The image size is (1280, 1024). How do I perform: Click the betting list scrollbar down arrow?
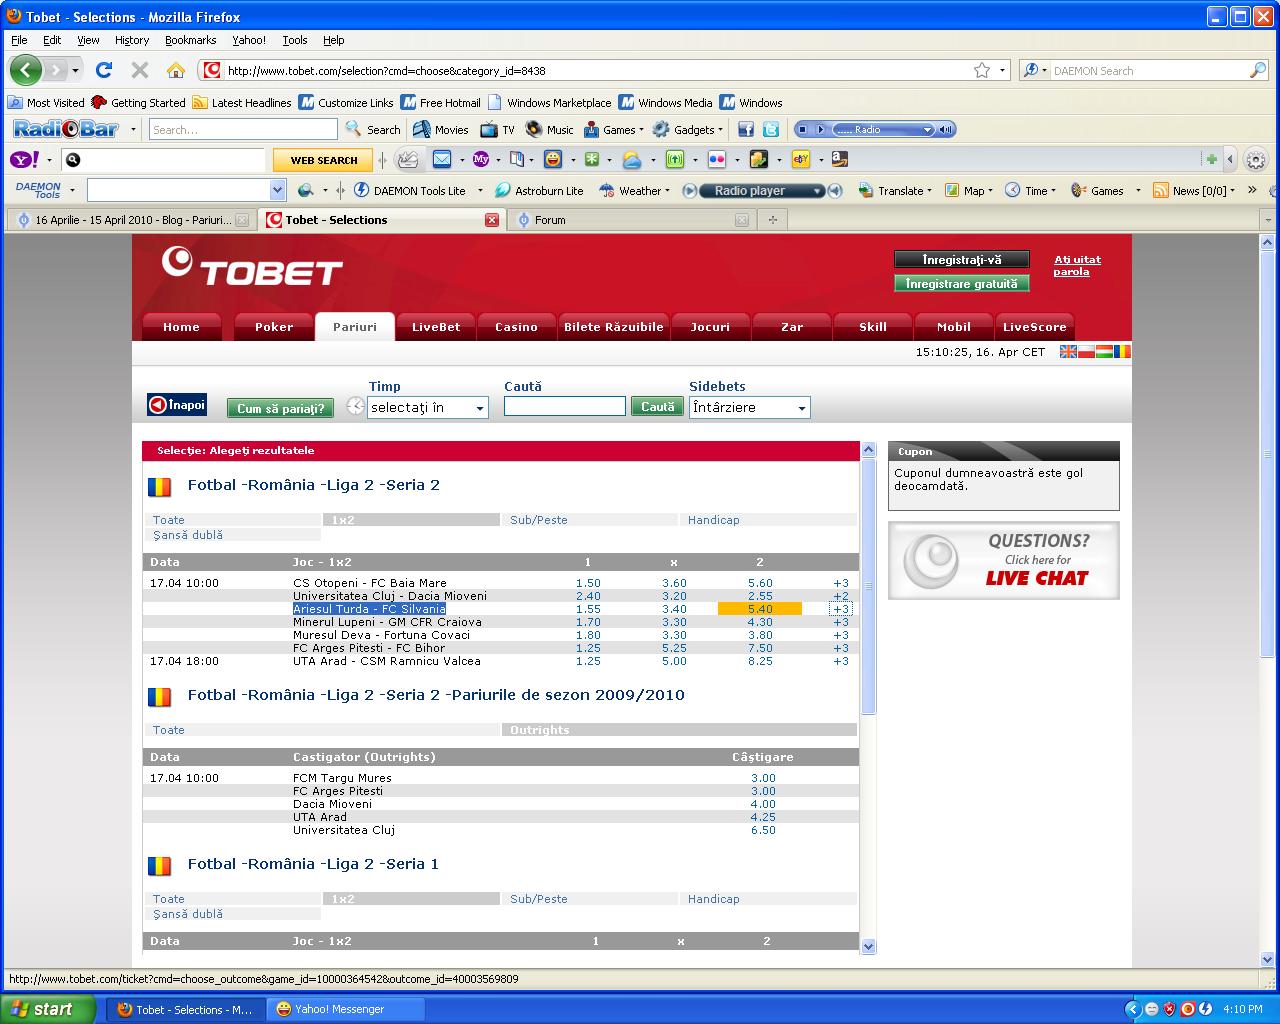point(868,946)
